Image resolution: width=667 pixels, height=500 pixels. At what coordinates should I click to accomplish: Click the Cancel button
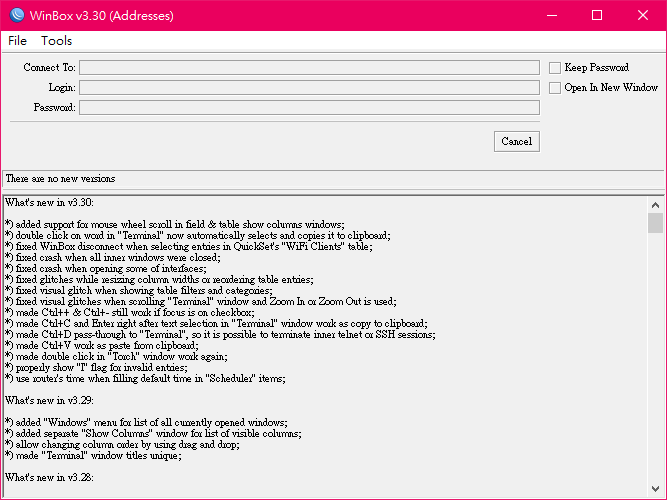517,141
